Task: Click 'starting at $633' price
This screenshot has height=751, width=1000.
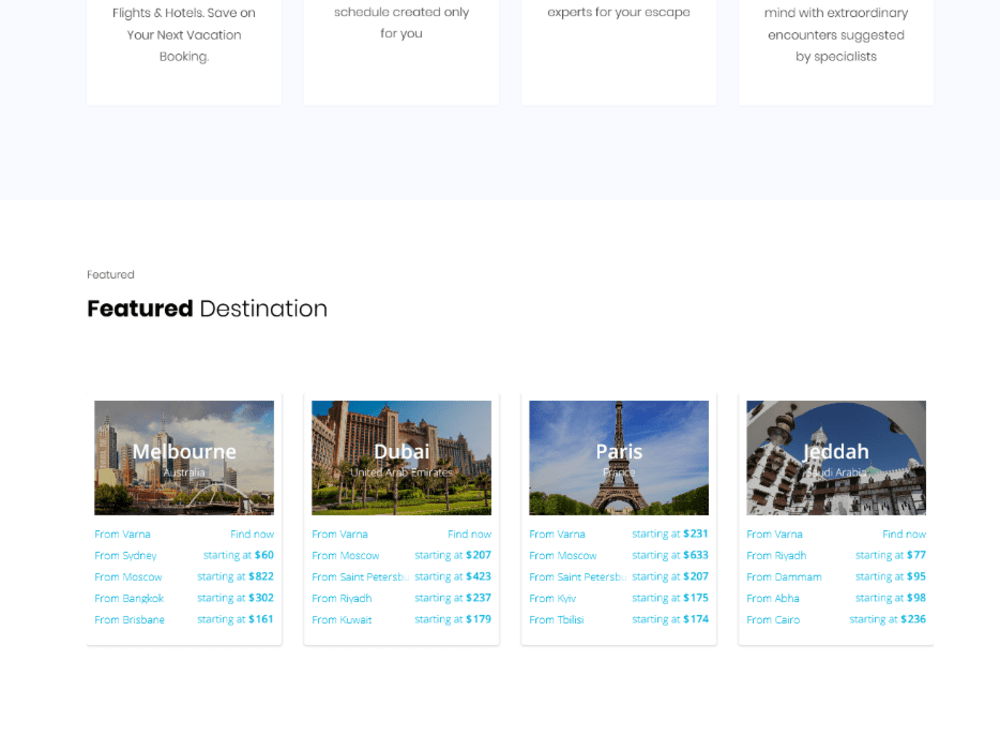Action: 670,555
